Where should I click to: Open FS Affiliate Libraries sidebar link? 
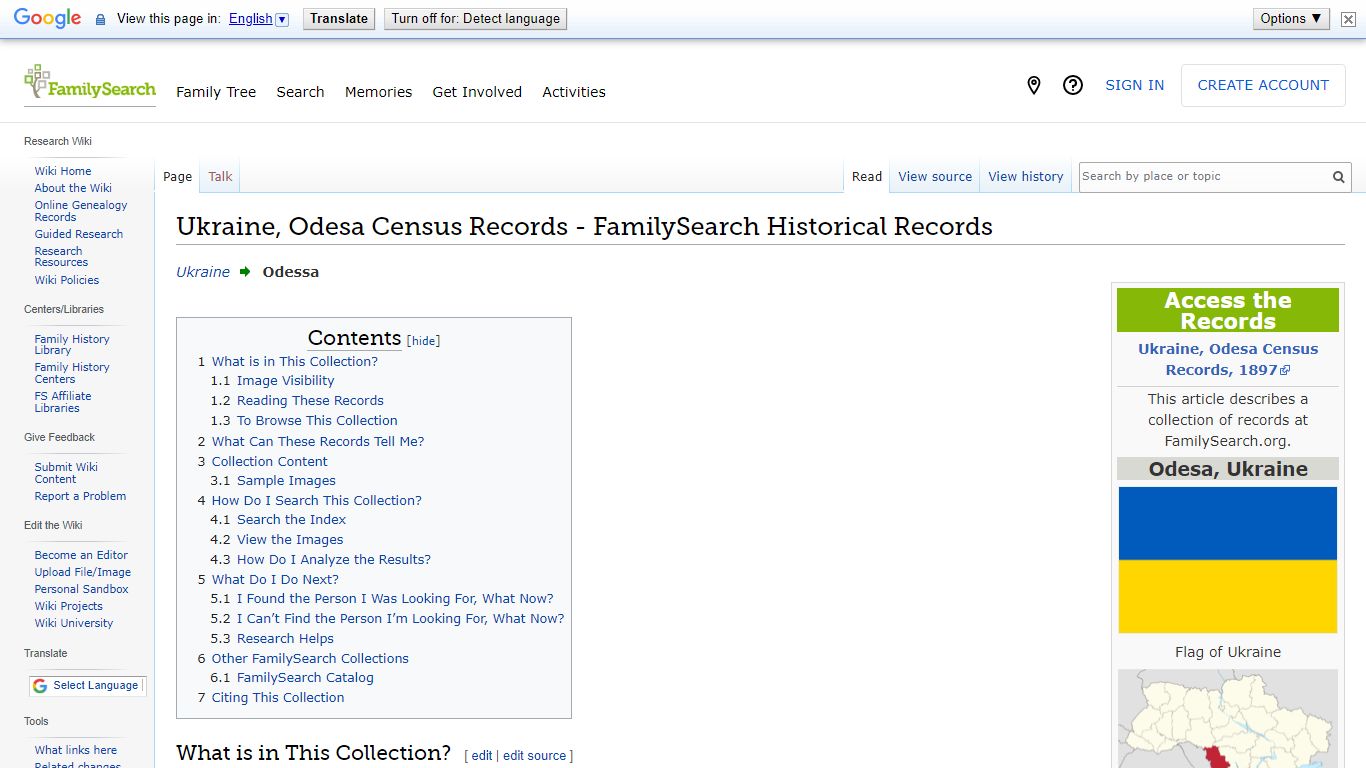click(x=63, y=402)
